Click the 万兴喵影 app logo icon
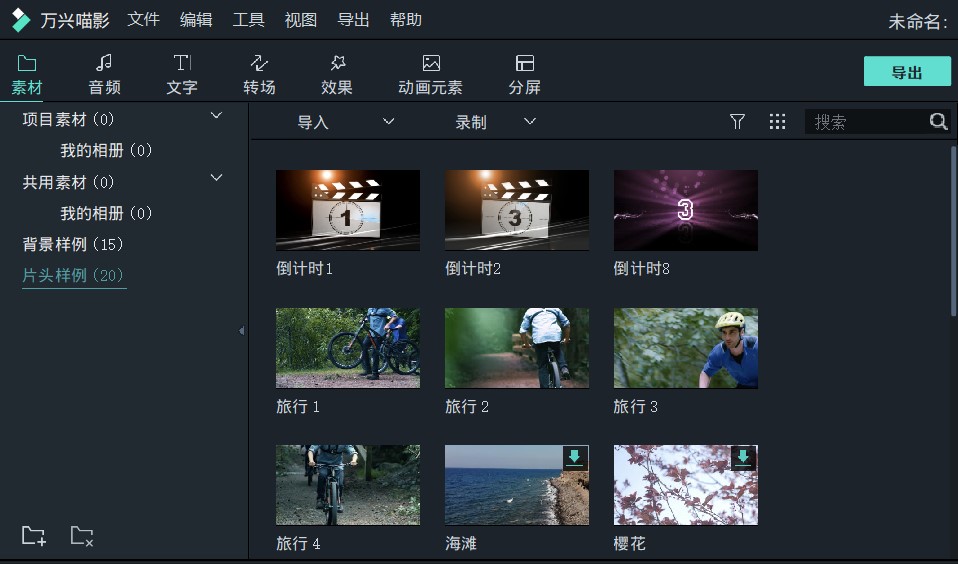Screen dimensions: 958x564 coord(20,20)
